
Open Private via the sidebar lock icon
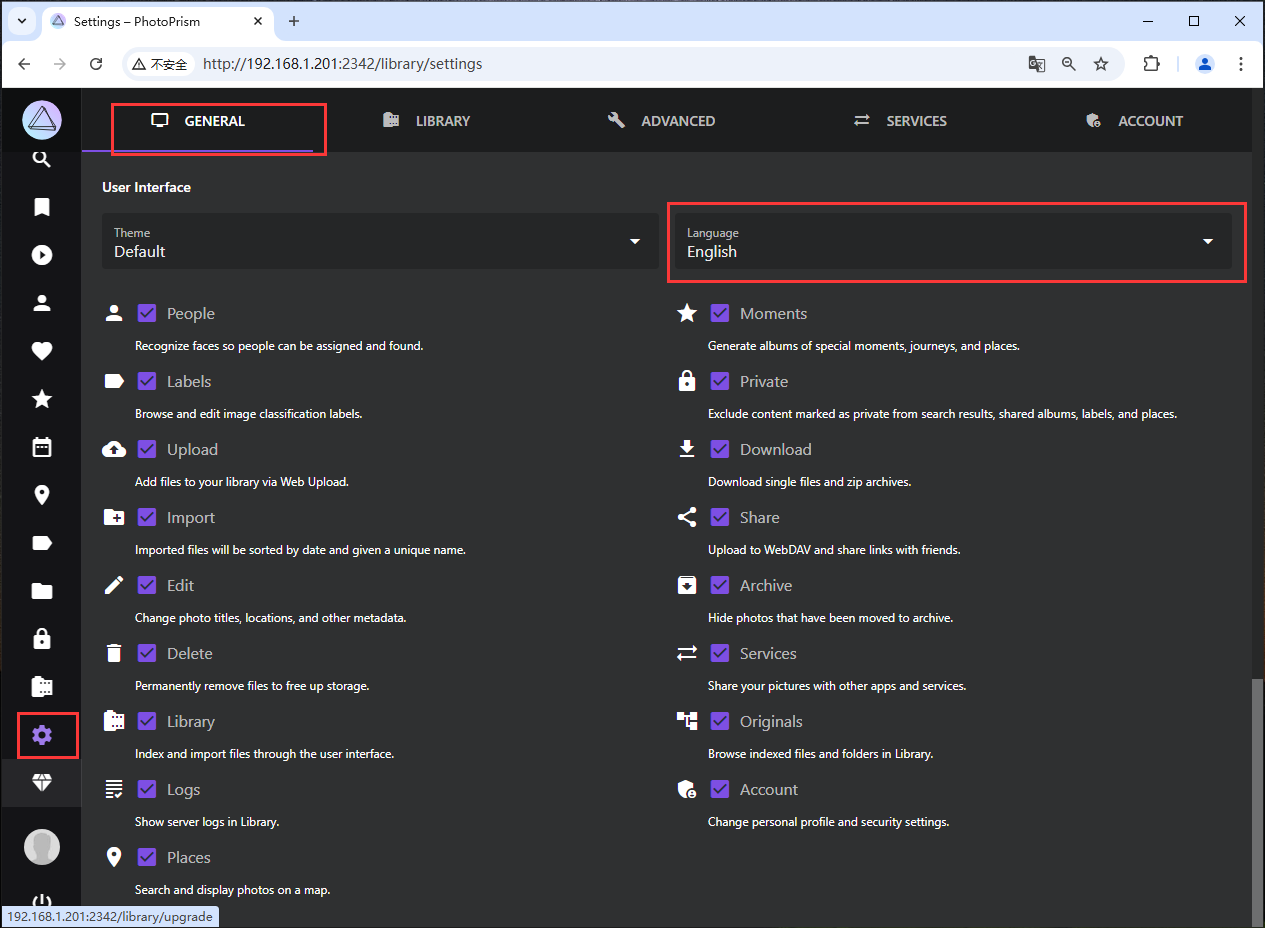pyautogui.click(x=41, y=639)
